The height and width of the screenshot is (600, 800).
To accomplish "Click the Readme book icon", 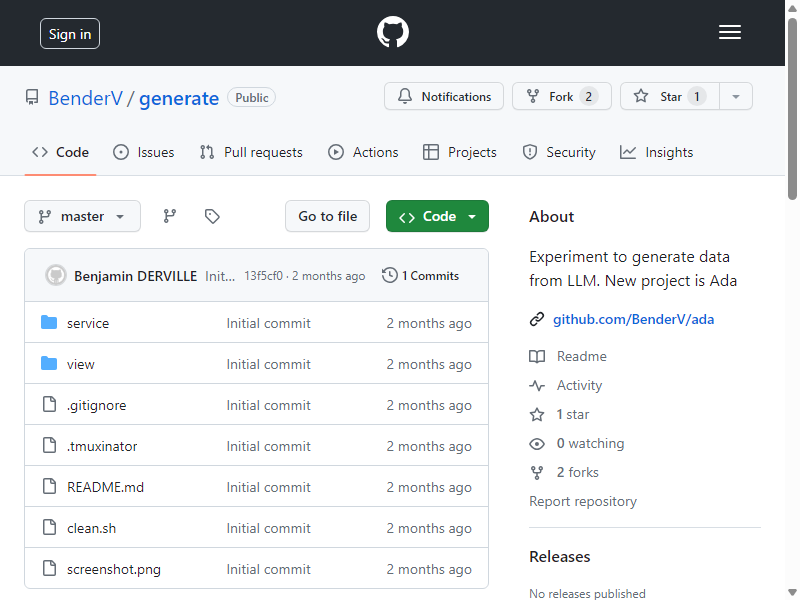I will tap(537, 356).
